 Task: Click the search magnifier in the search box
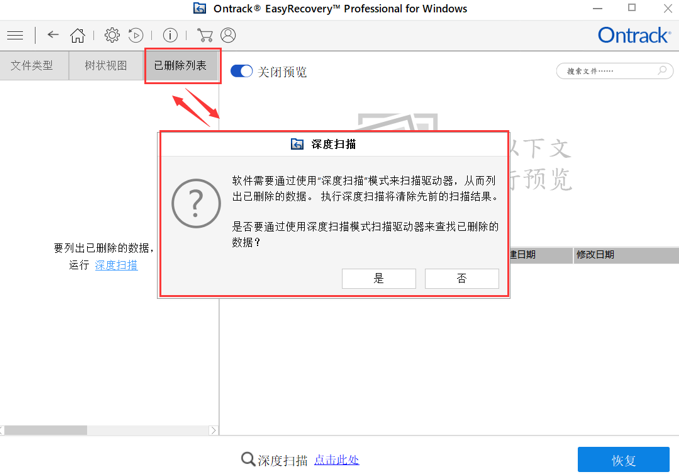pos(662,70)
